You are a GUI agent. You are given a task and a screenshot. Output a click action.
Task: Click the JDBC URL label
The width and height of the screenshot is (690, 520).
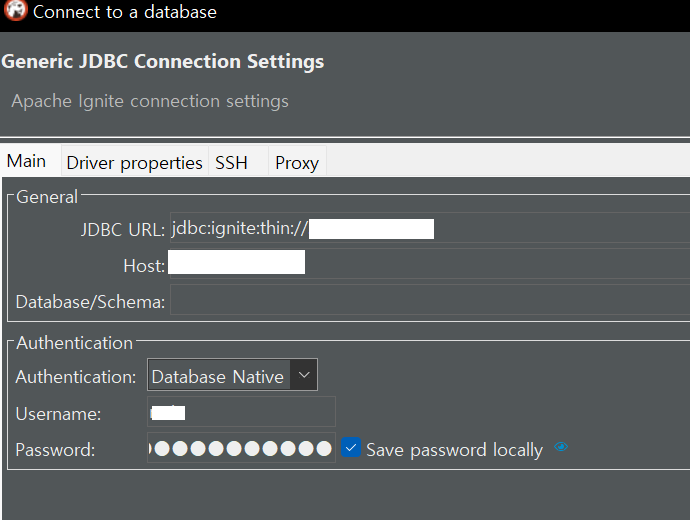pyautogui.click(x=122, y=230)
